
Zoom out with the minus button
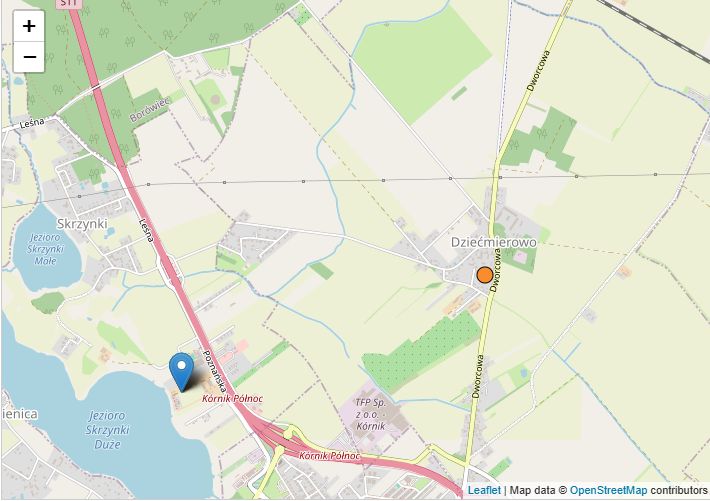click(x=29, y=57)
